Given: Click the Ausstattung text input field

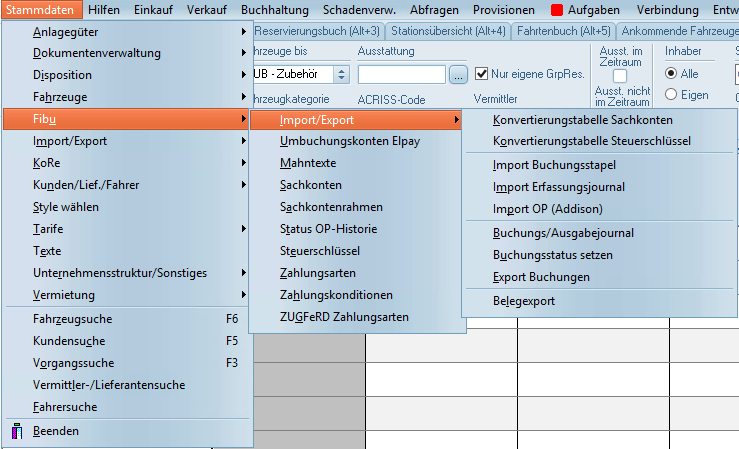Looking at the screenshot, I should [x=402, y=74].
